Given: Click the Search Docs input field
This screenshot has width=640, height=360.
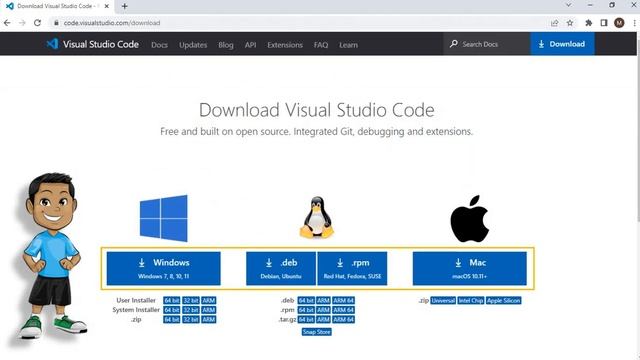Looking at the screenshot, I should pos(487,44).
